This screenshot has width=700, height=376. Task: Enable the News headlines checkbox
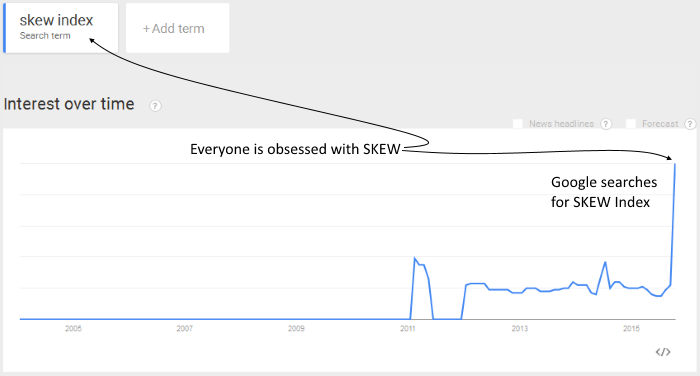coord(518,124)
